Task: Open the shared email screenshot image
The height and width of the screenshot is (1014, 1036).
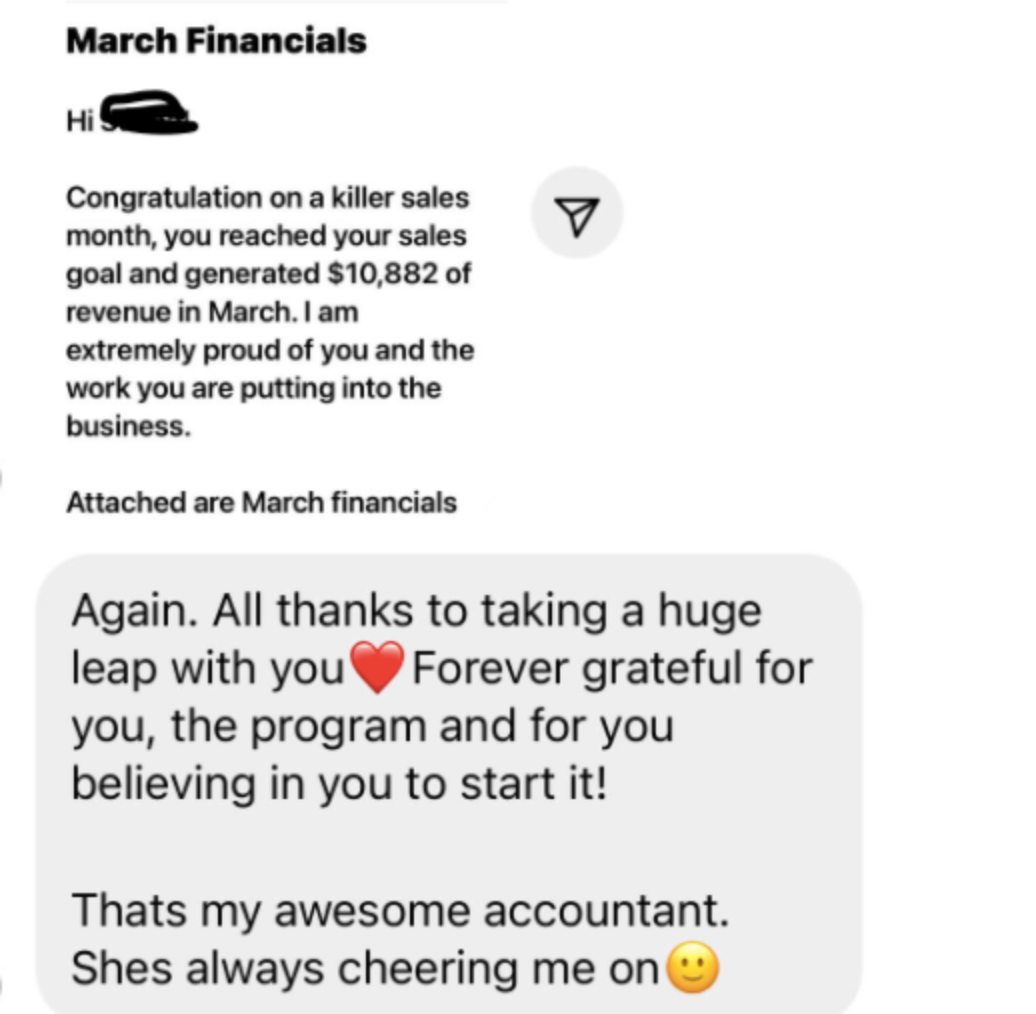Action: tap(287, 264)
